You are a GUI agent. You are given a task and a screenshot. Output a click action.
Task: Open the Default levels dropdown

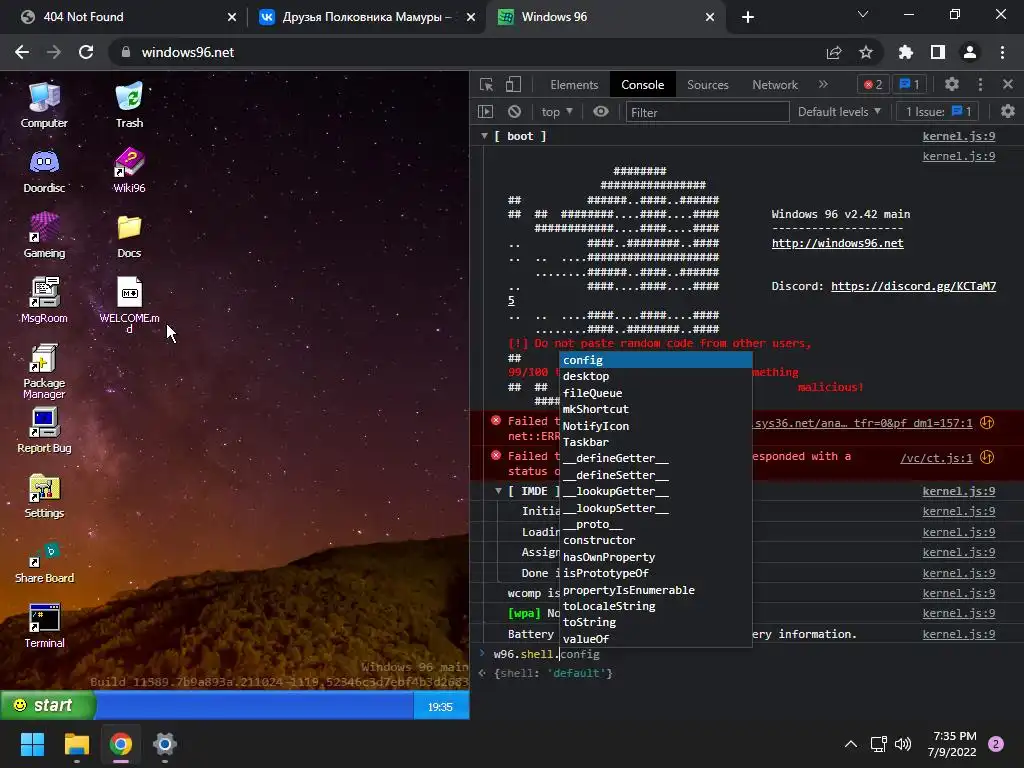coord(839,112)
